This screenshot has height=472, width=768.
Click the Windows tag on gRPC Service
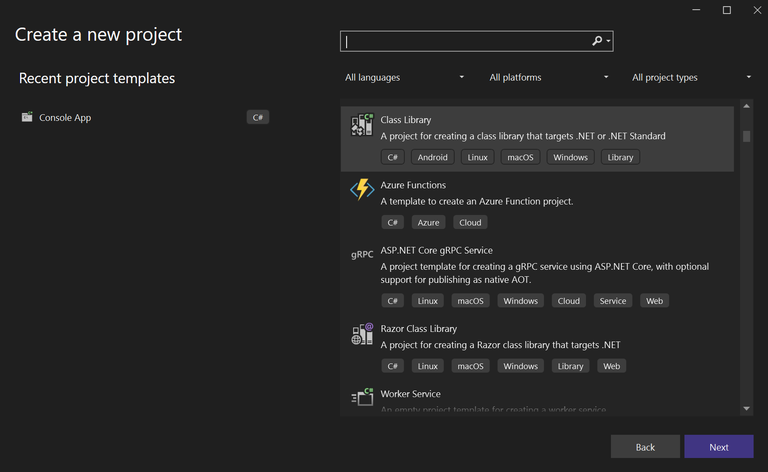coord(520,301)
